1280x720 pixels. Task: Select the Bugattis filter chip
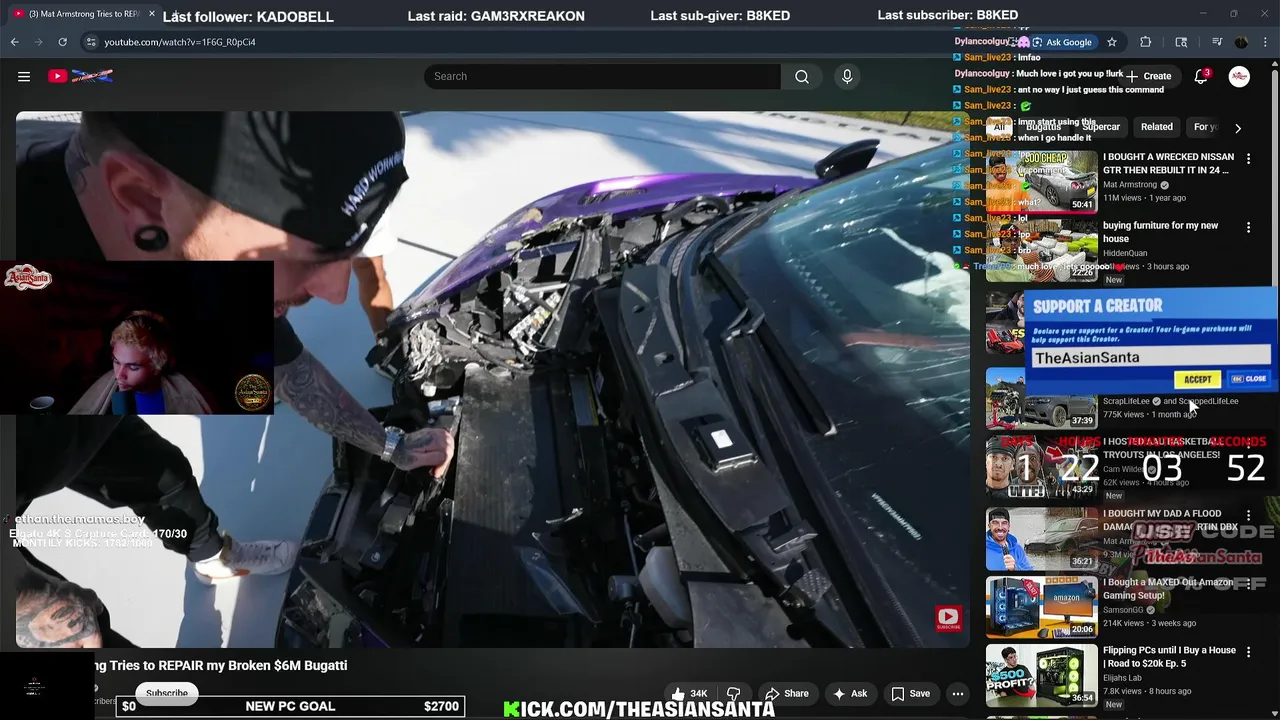click(1043, 127)
